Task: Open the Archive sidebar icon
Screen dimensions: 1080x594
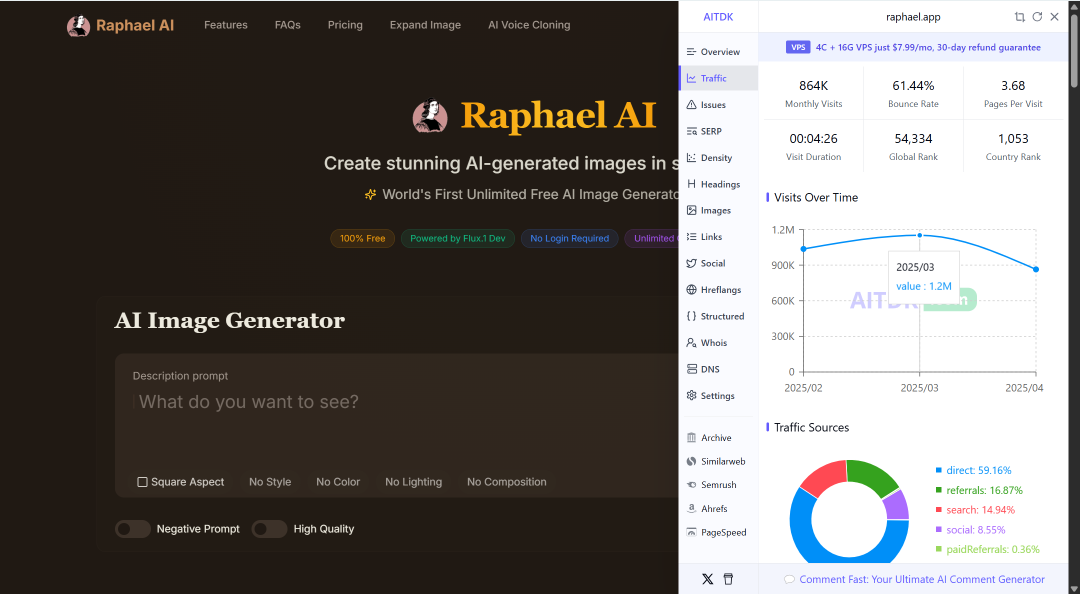Action: (692, 438)
